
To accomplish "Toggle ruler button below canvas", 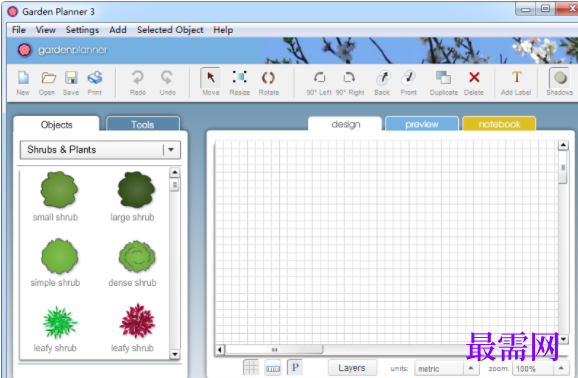I will 273,368.
